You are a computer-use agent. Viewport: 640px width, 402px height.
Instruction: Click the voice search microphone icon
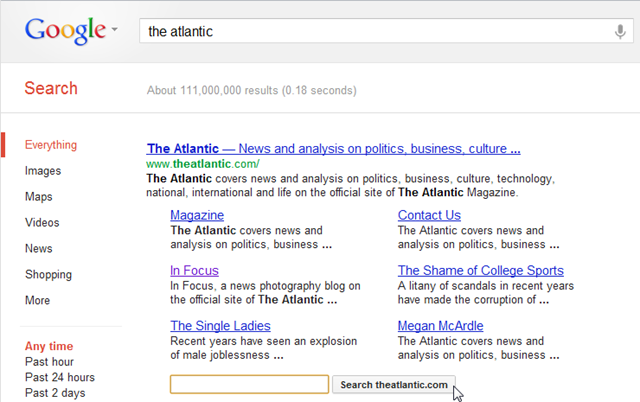(x=620, y=31)
